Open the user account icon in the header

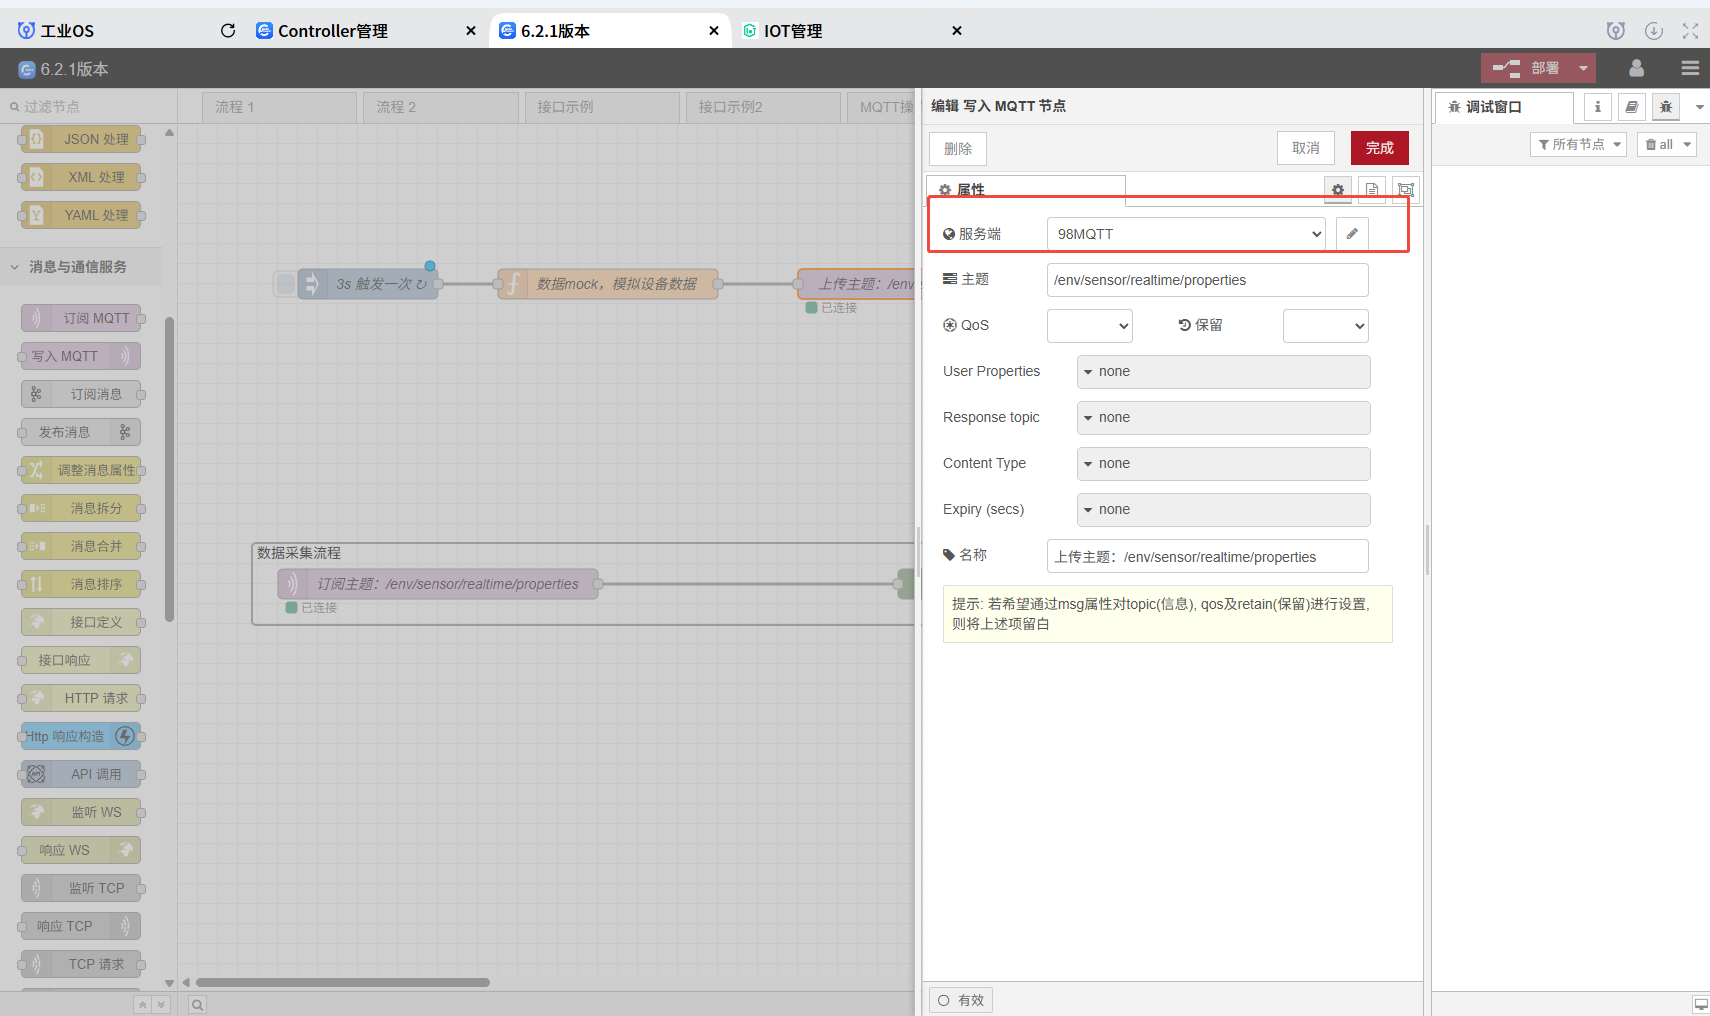pyautogui.click(x=1636, y=68)
